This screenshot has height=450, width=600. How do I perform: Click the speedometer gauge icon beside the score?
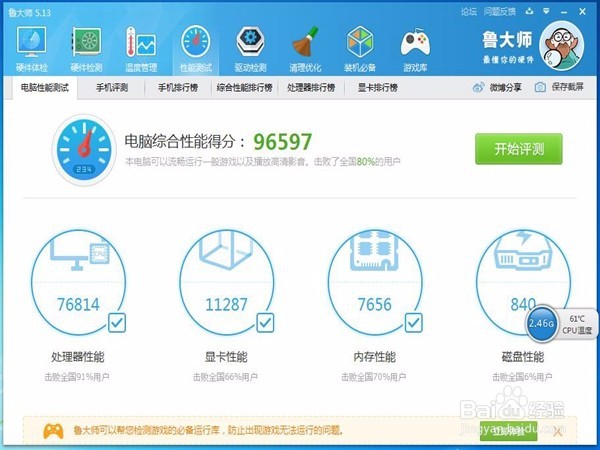(84, 149)
